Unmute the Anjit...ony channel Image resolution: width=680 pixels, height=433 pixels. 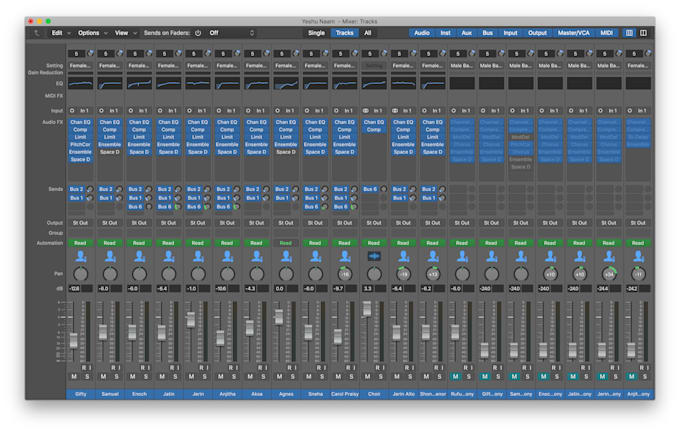point(631,377)
